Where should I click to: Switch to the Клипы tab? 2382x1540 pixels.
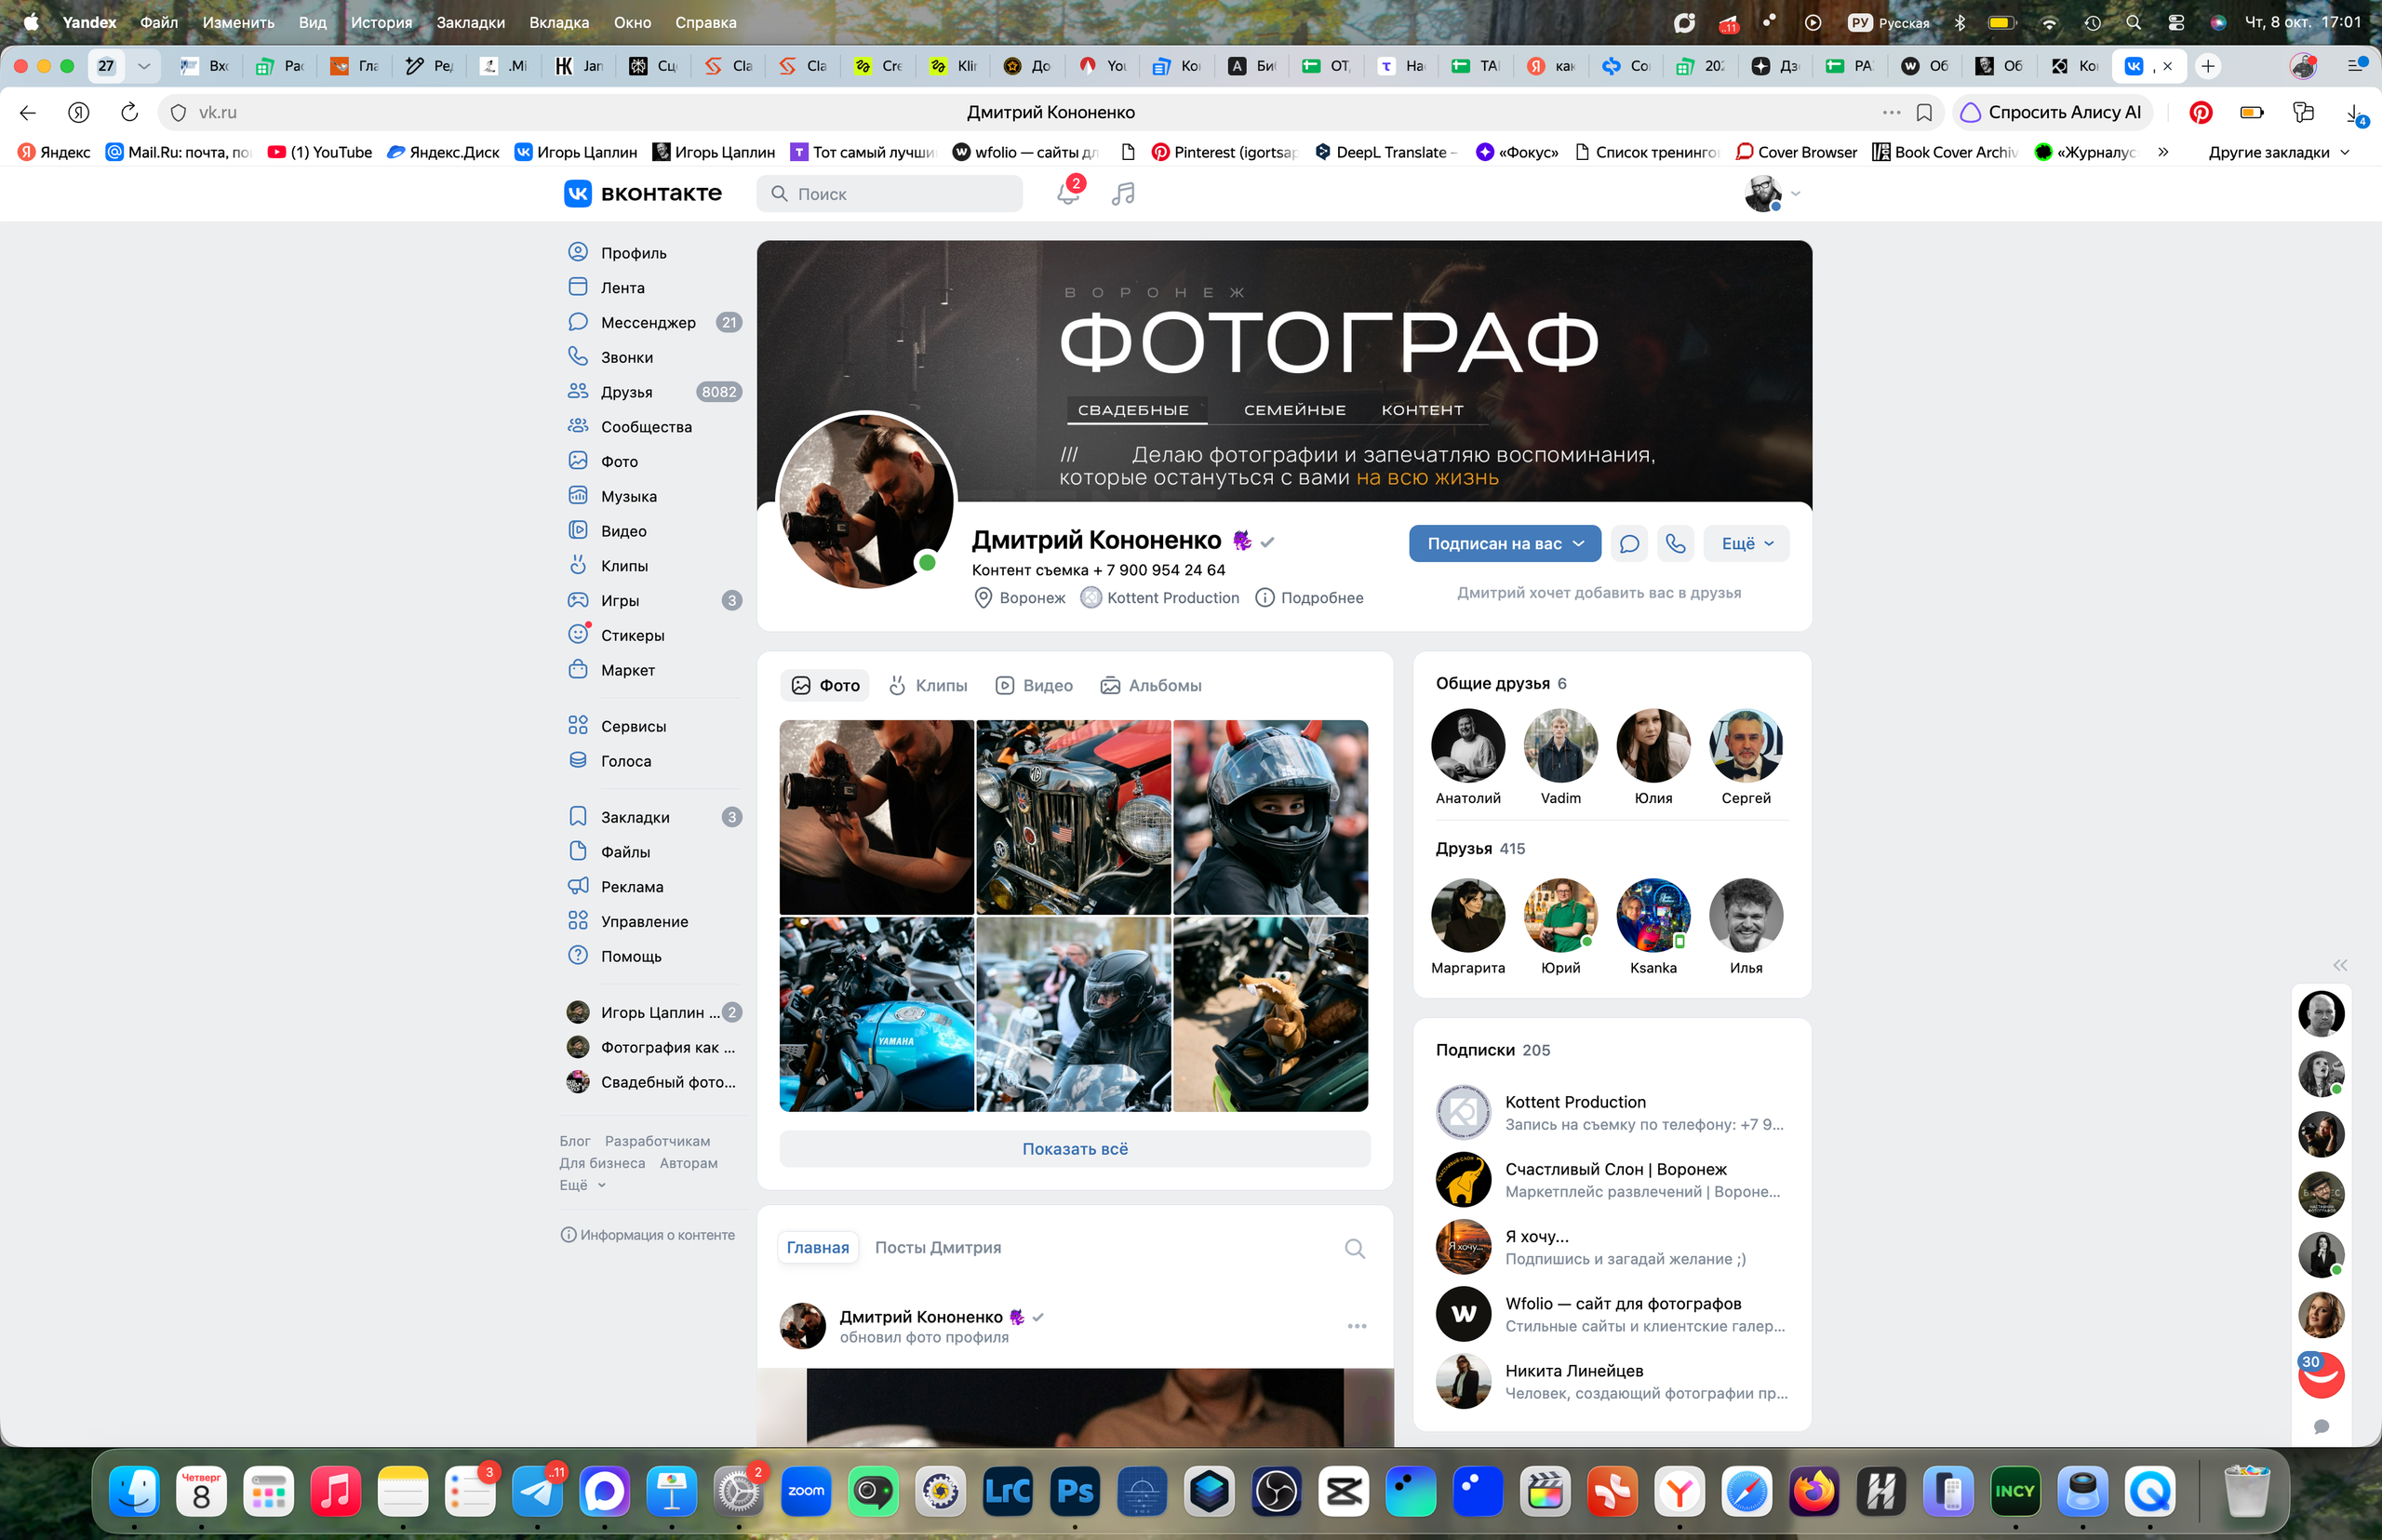(928, 685)
